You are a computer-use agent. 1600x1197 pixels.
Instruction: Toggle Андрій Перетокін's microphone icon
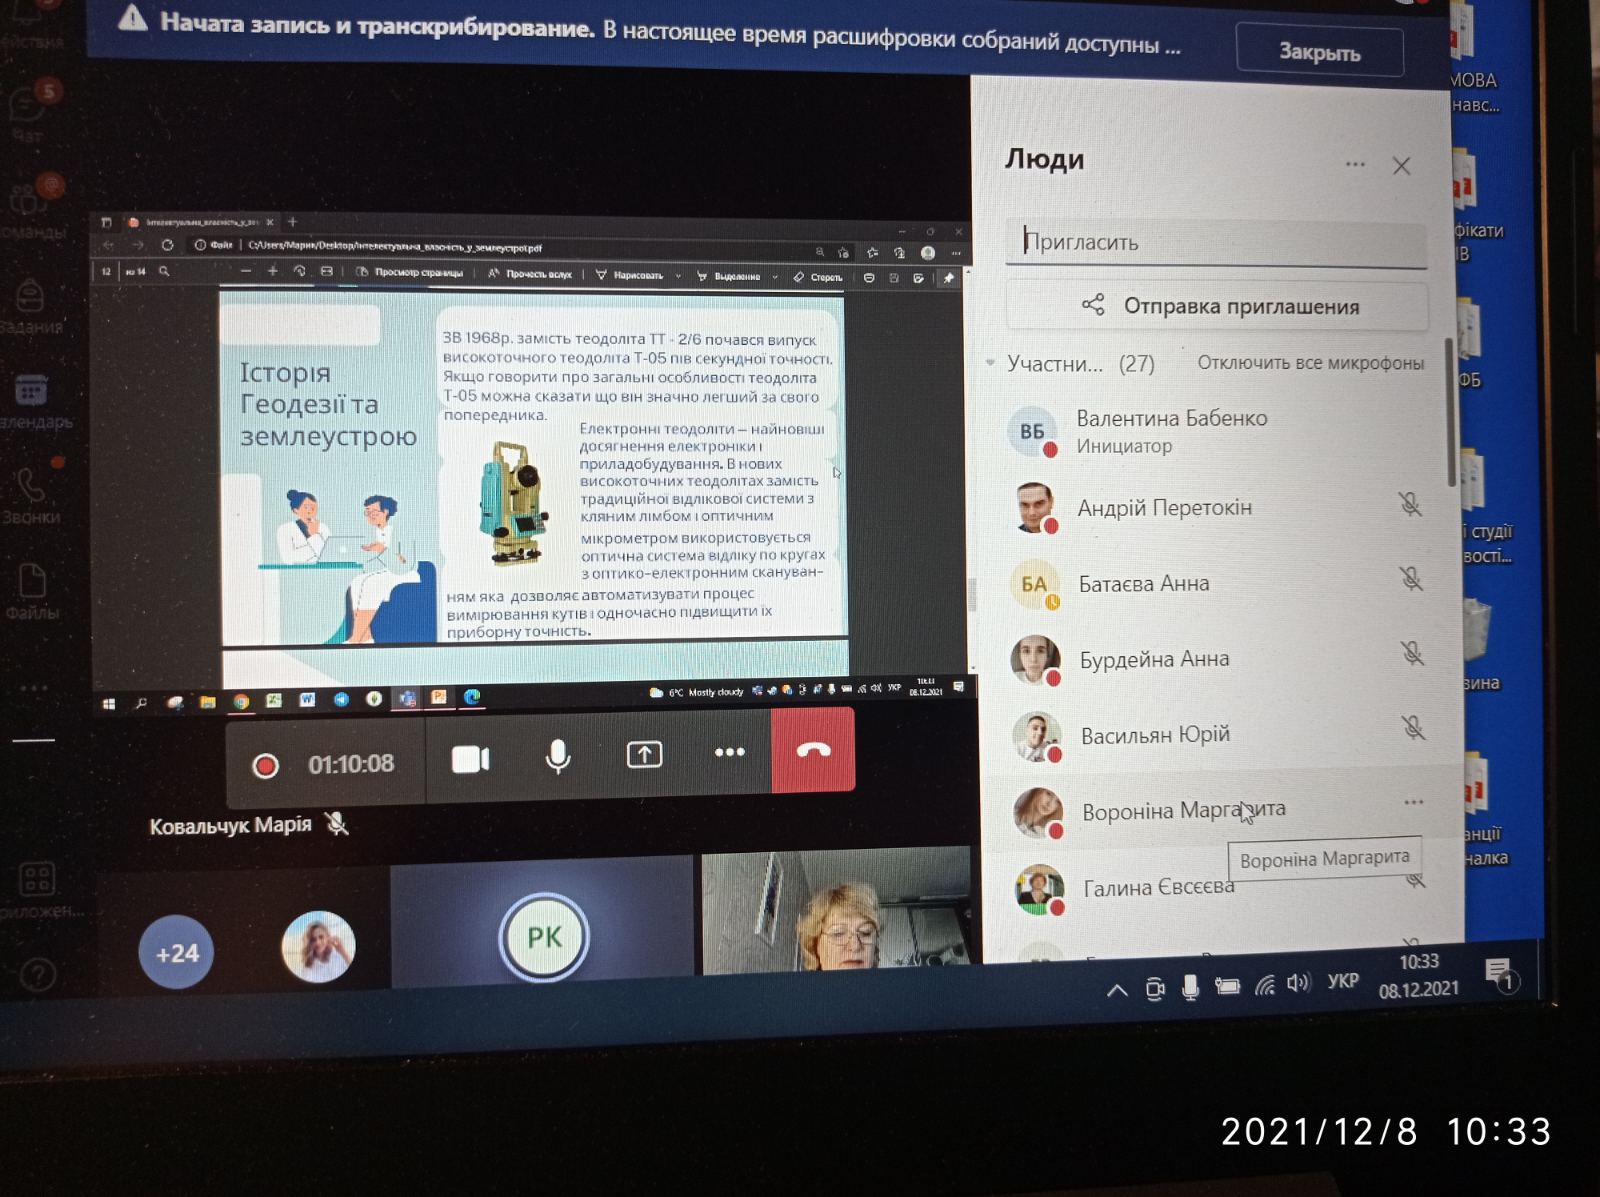pos(1410,505)
